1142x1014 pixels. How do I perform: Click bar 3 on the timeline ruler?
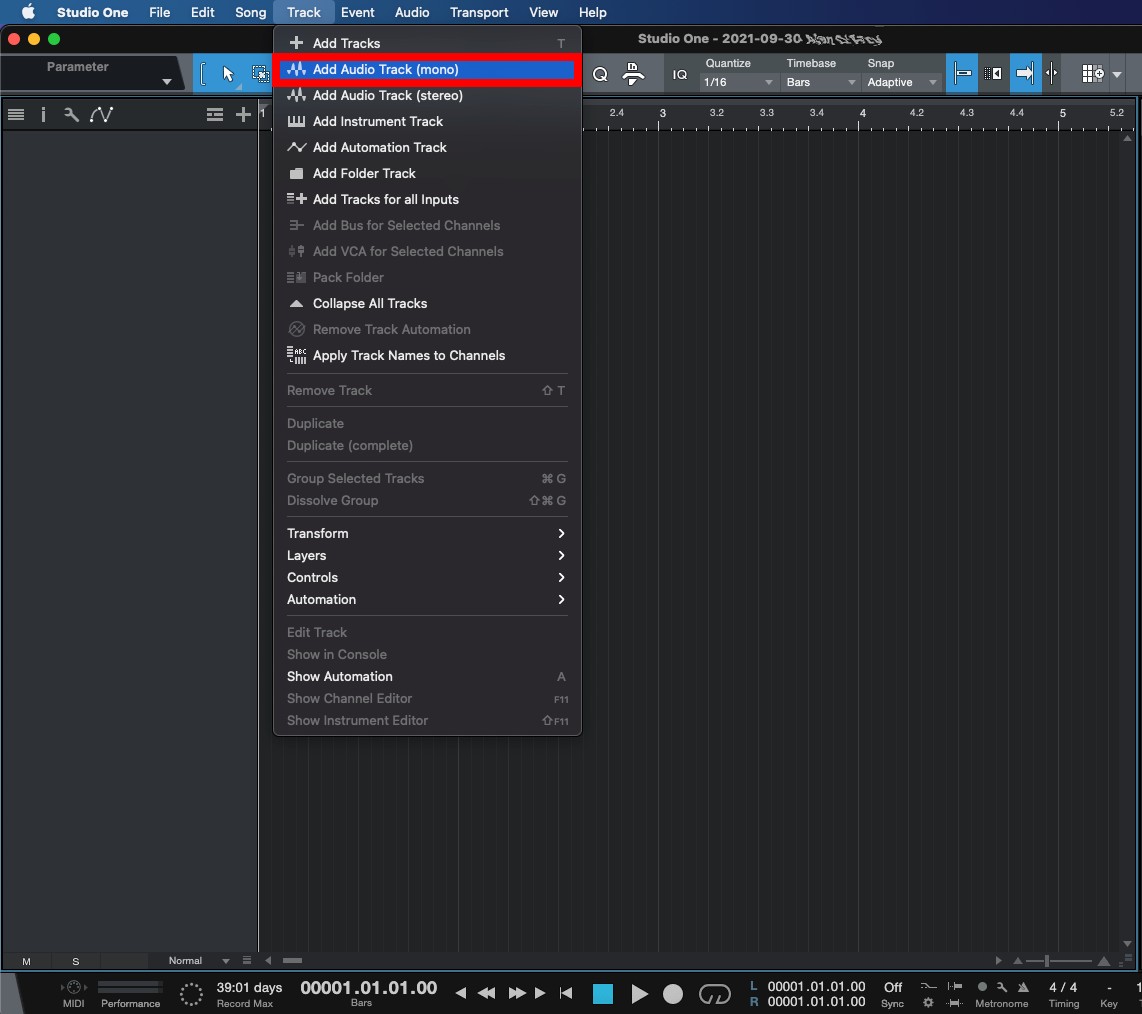(x=661, y=113)
